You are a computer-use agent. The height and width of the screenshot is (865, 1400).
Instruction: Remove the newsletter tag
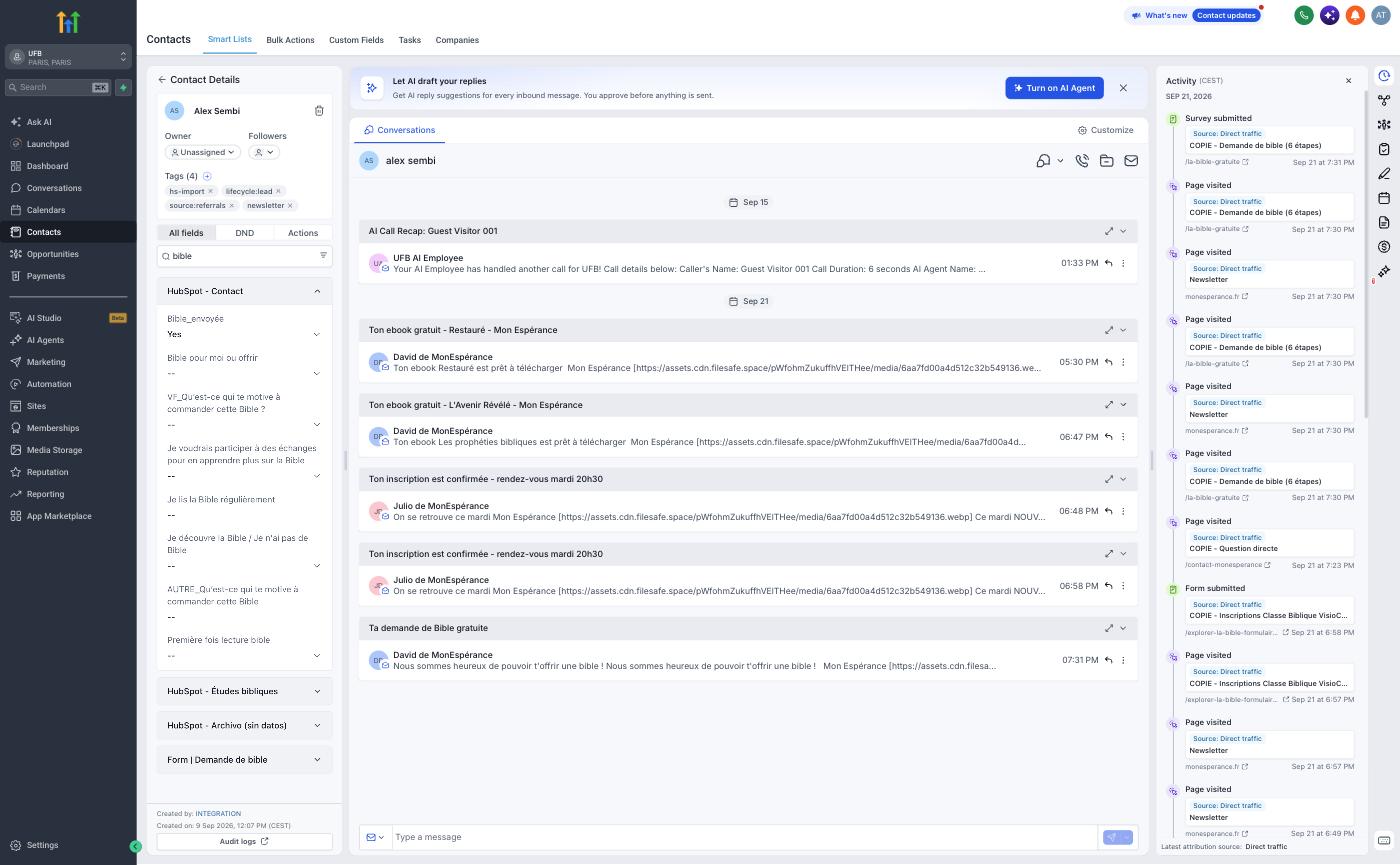(290, 206)
